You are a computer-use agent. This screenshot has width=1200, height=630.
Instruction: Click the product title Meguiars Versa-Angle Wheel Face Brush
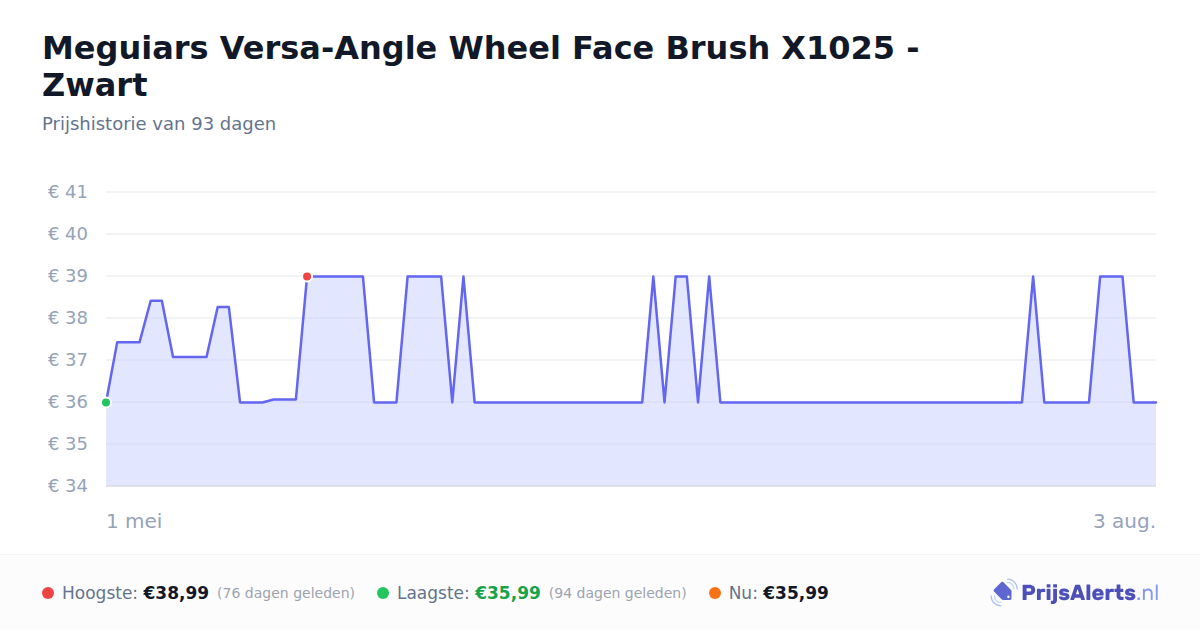(481, 66)
